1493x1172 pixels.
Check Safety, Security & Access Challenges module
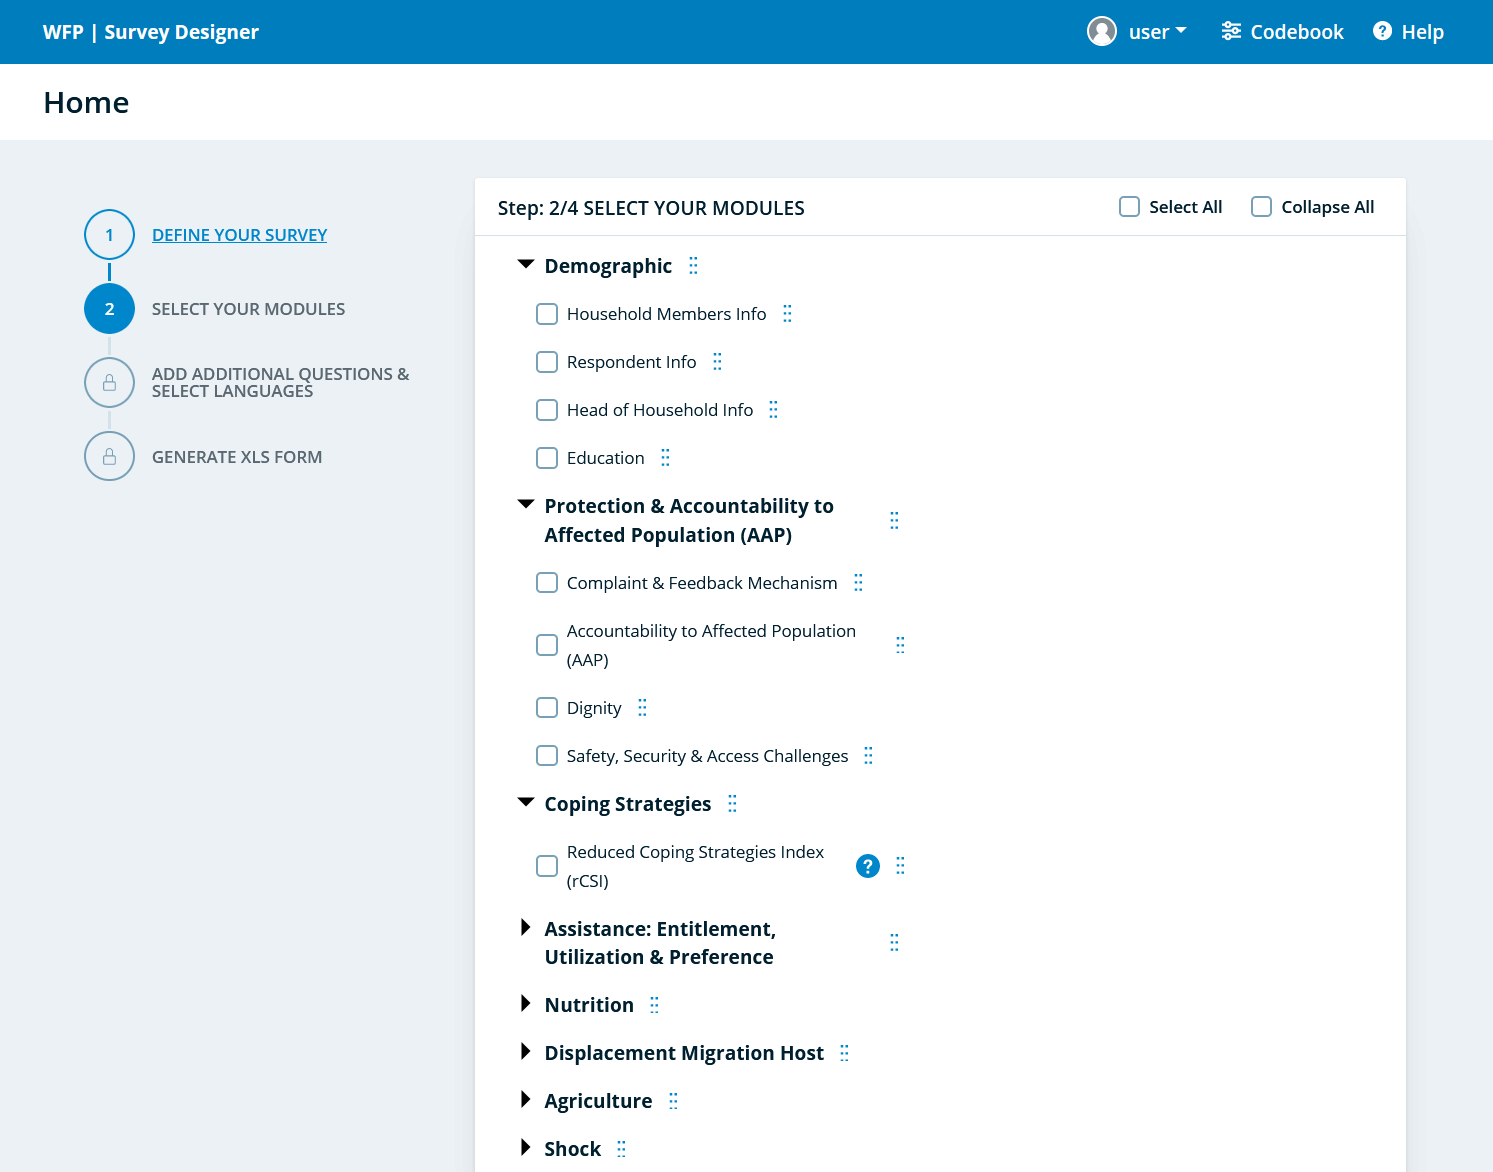point(547,756)
